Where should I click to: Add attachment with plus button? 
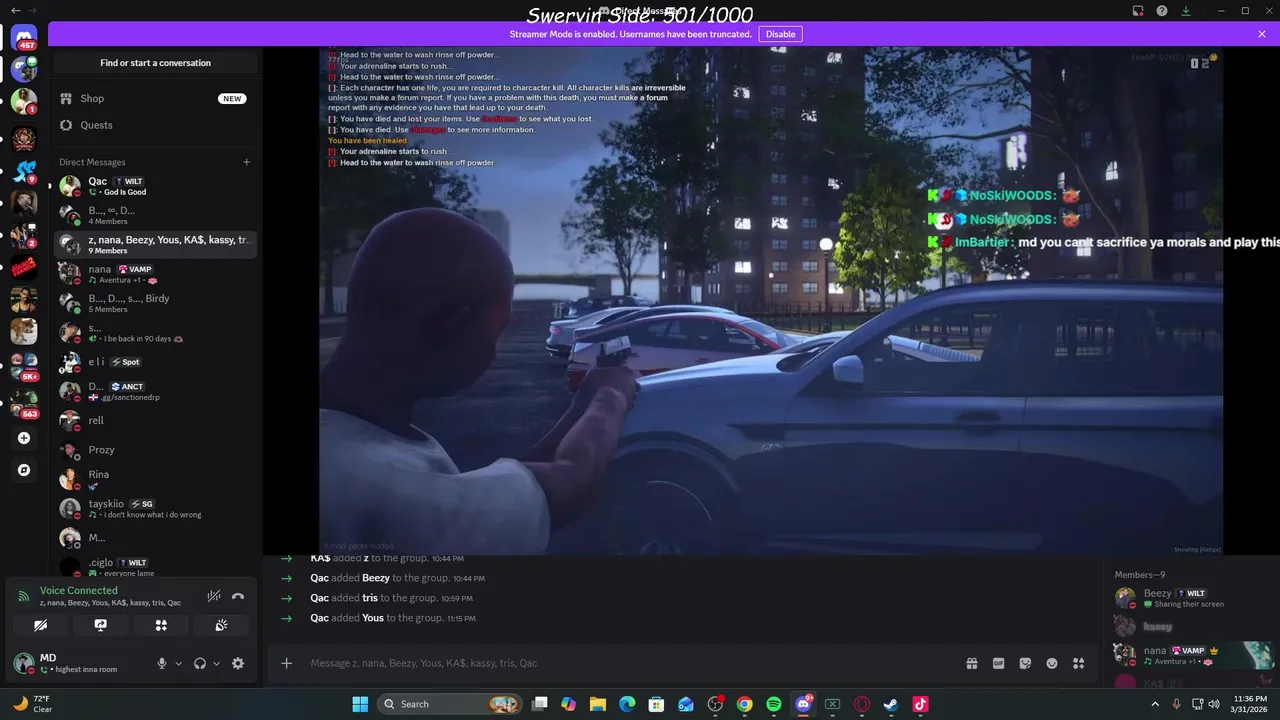click(286, 663)
